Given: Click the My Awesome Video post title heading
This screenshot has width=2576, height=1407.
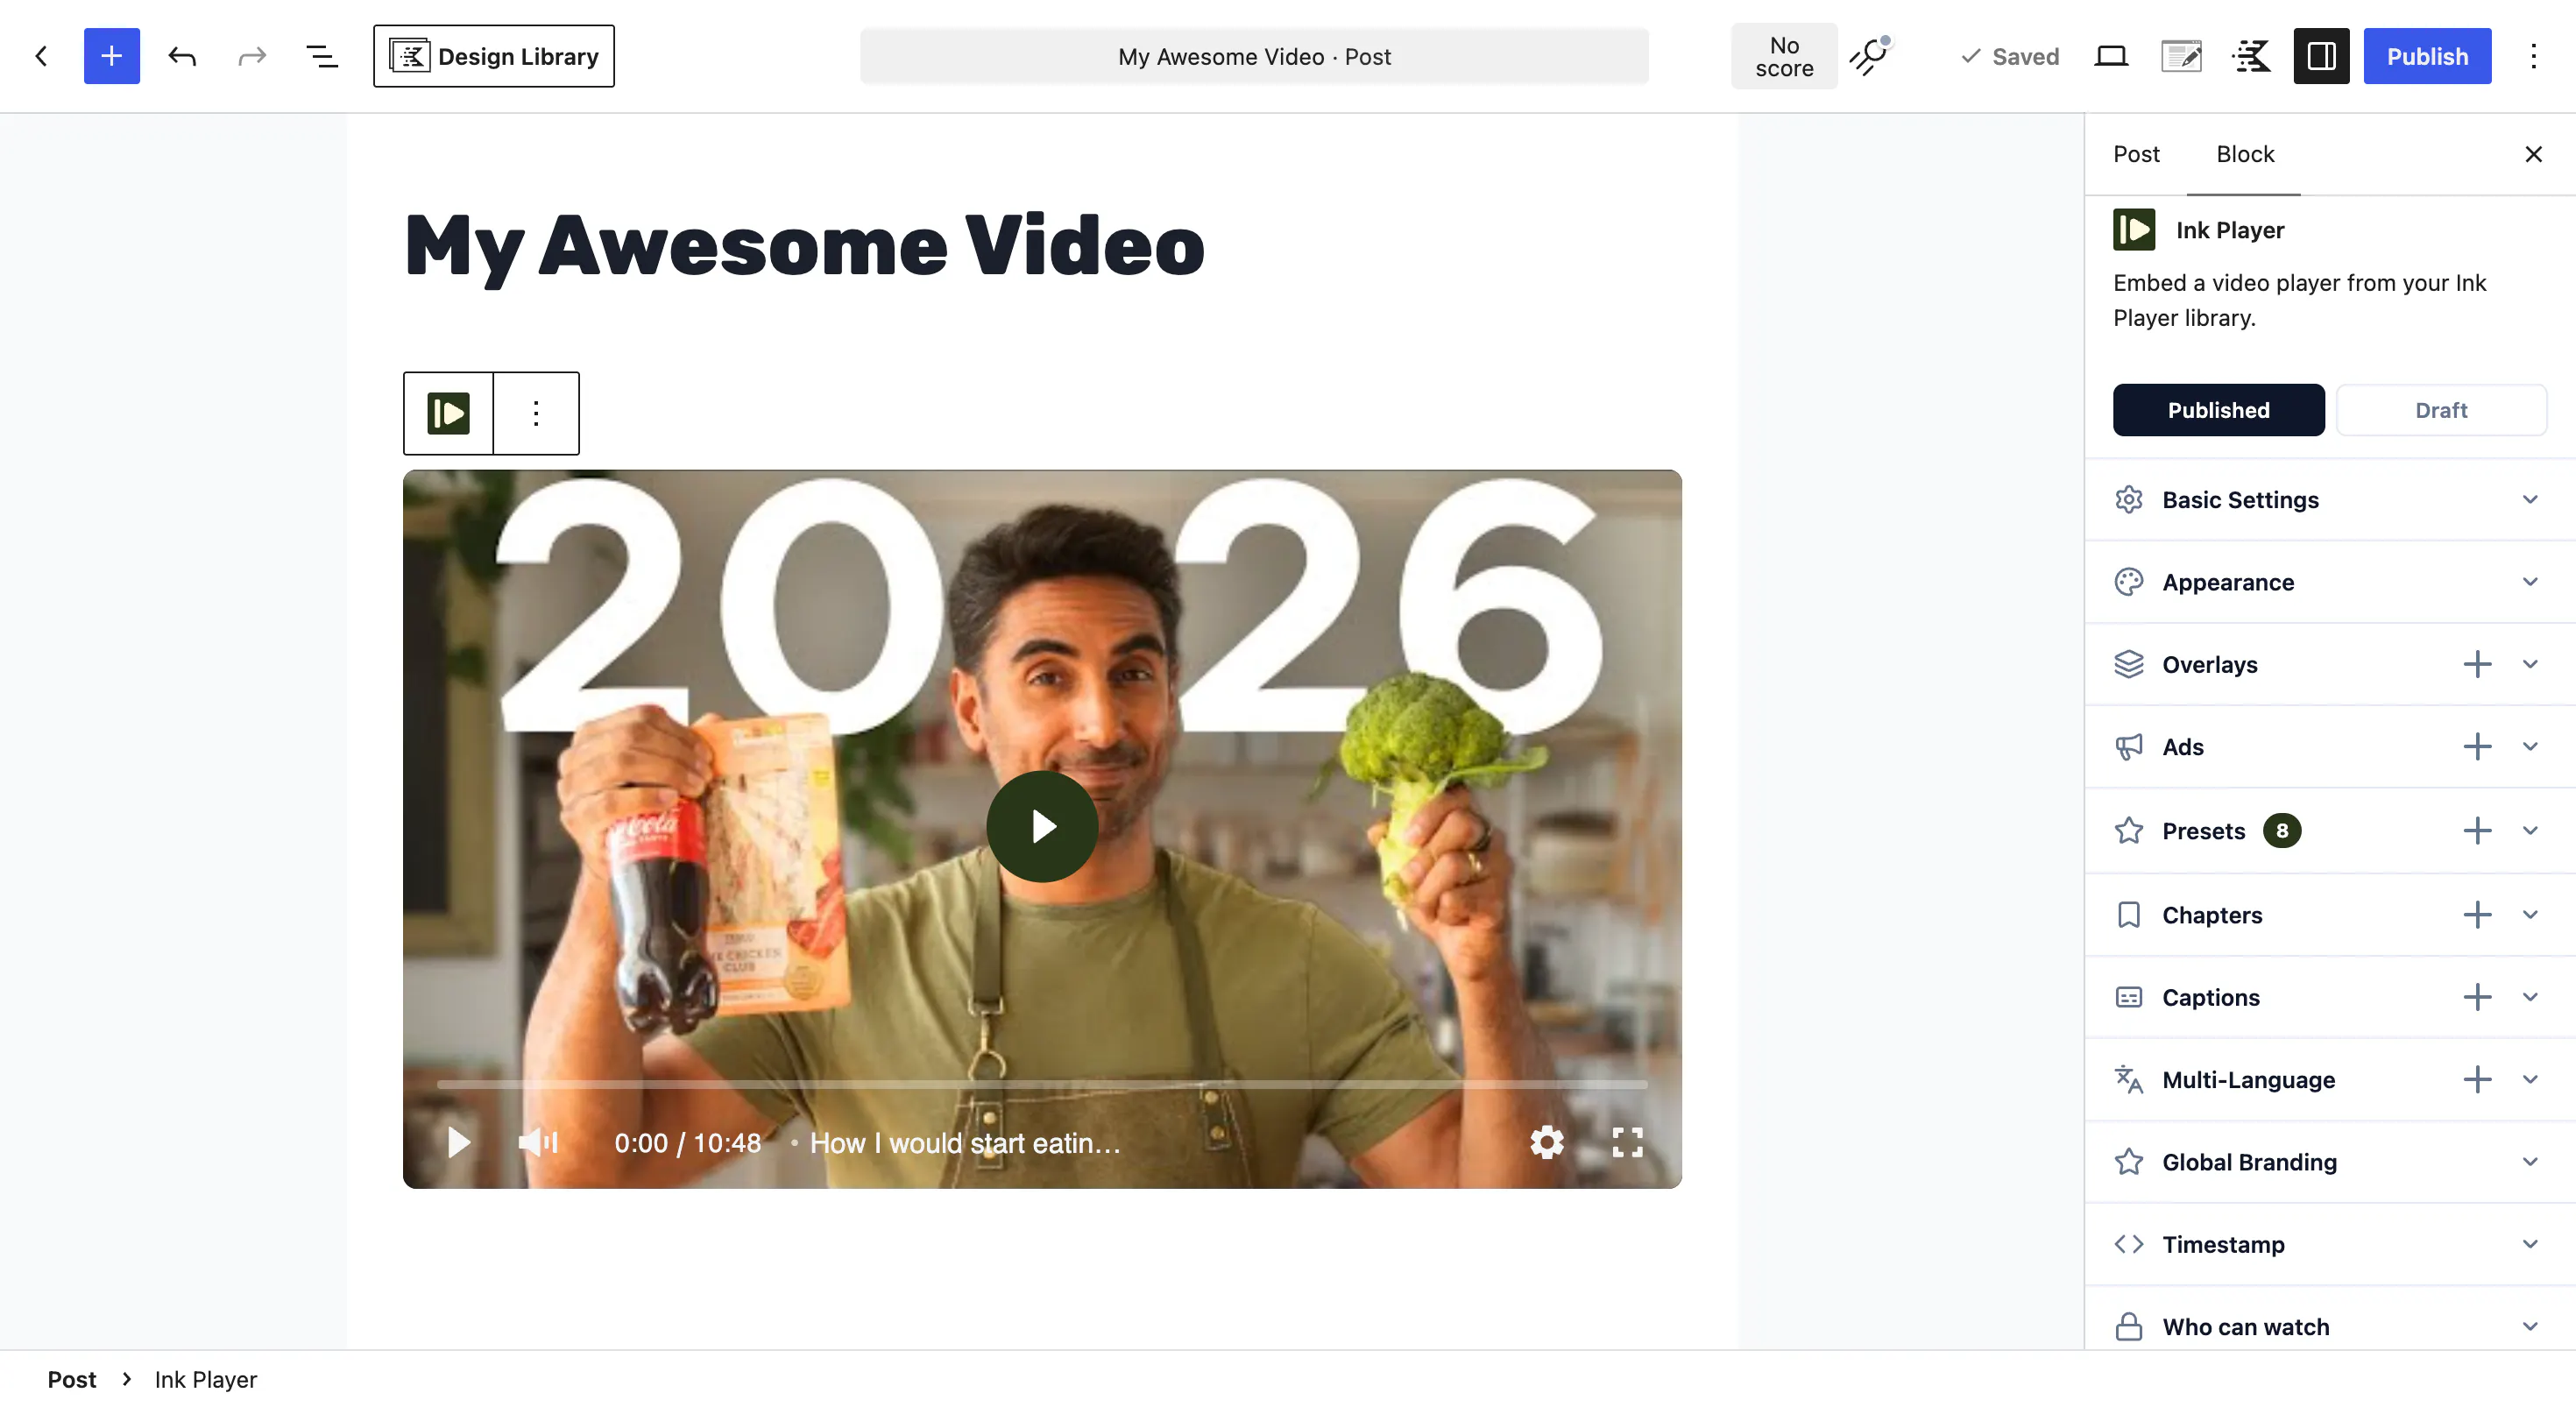Looking at the screenshot, I should click(x=805, y=246).
